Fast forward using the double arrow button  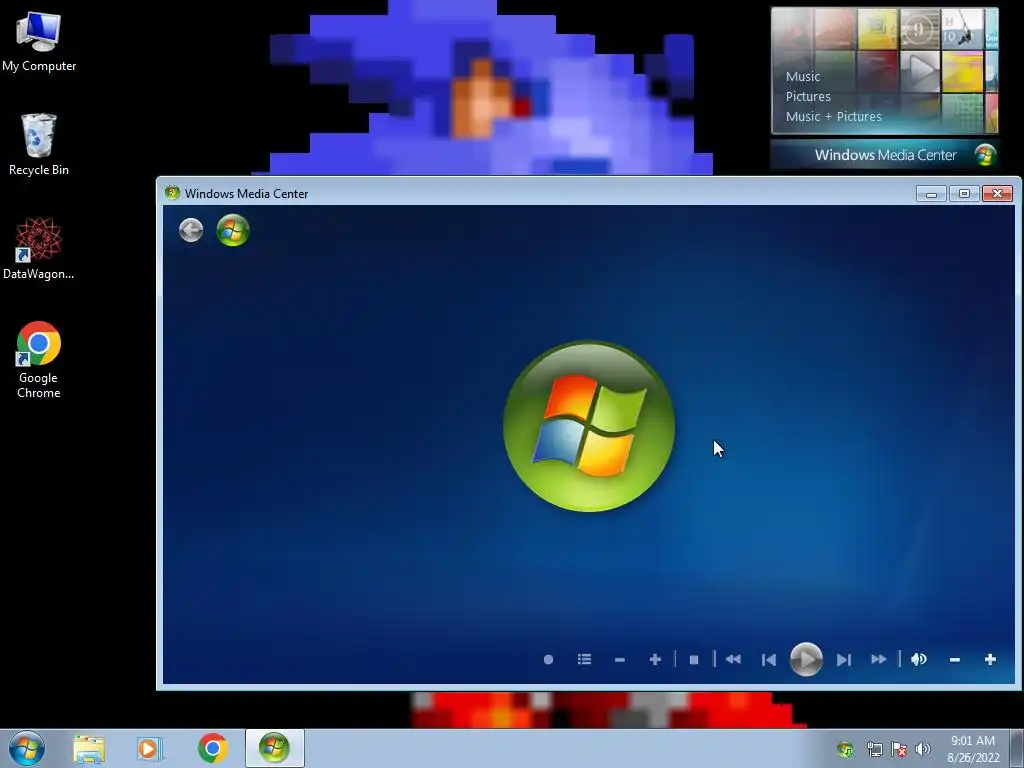coord(879,660)
